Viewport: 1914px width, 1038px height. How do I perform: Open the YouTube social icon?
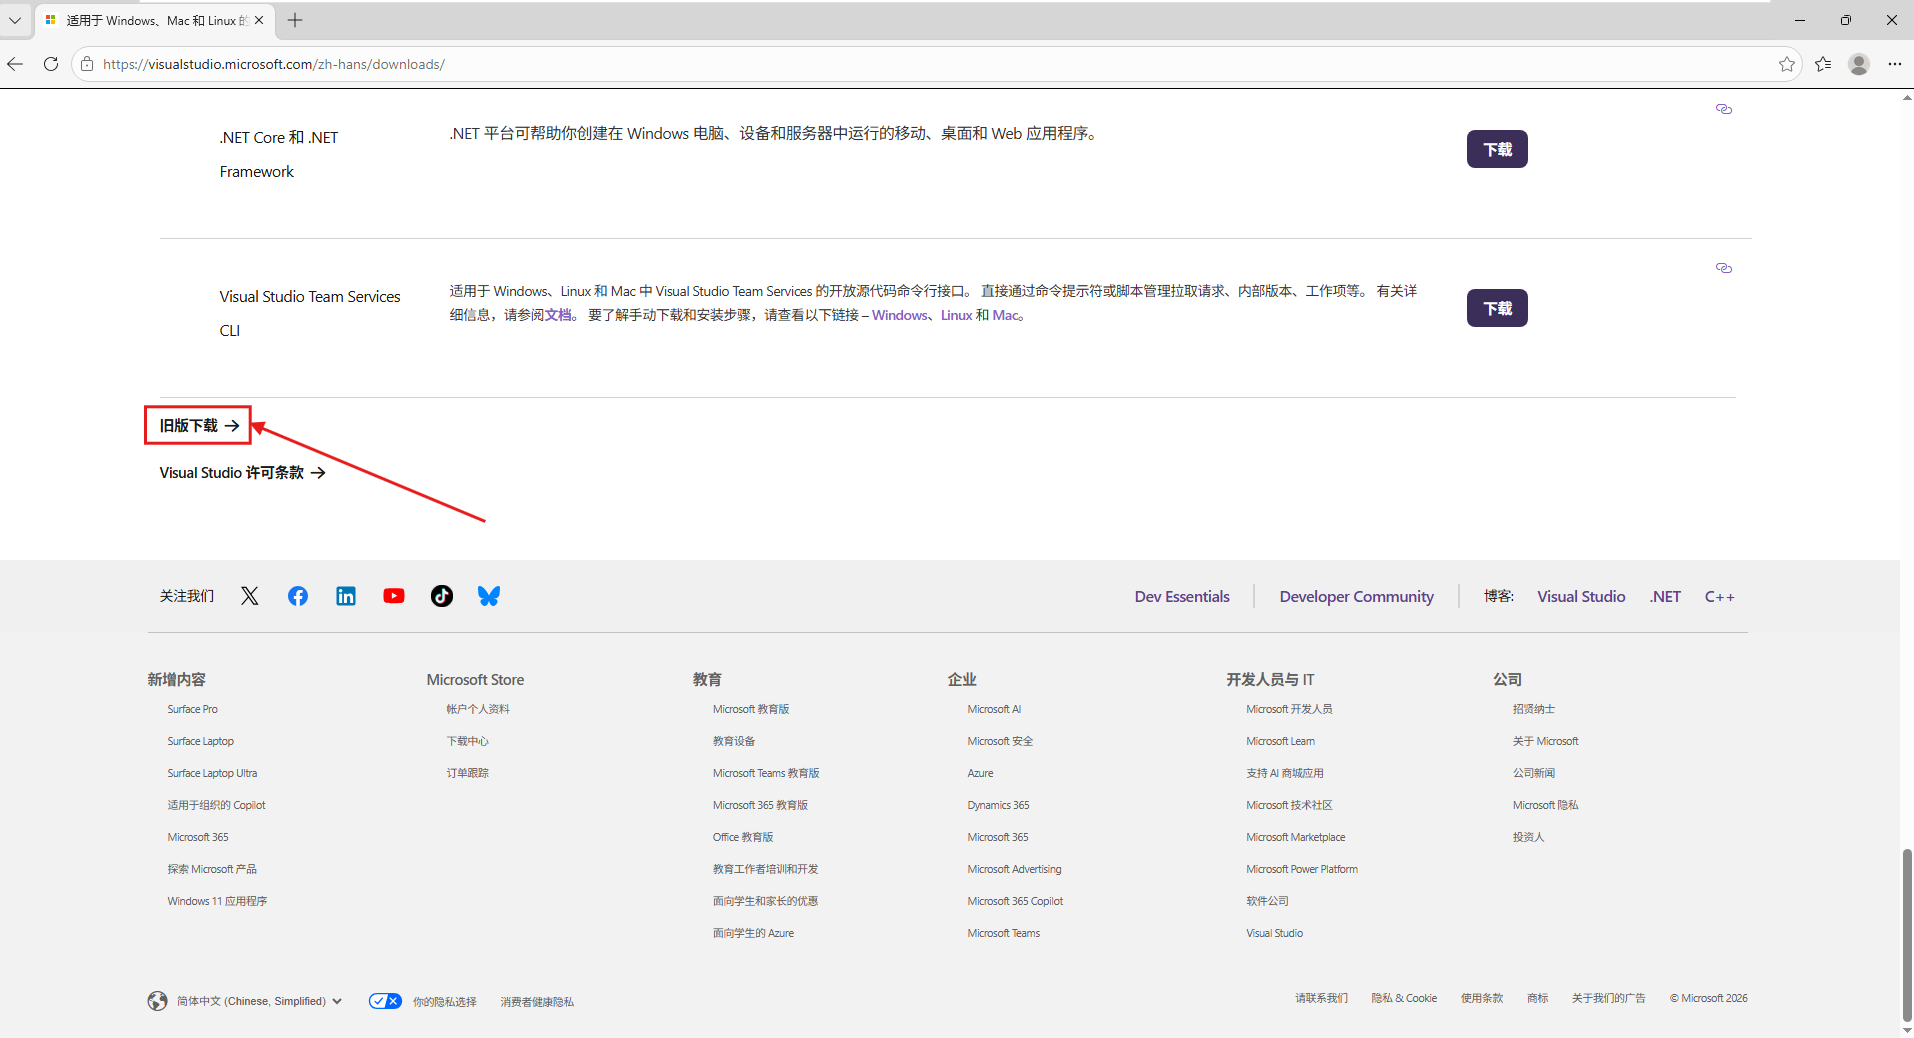coord(394,596)
